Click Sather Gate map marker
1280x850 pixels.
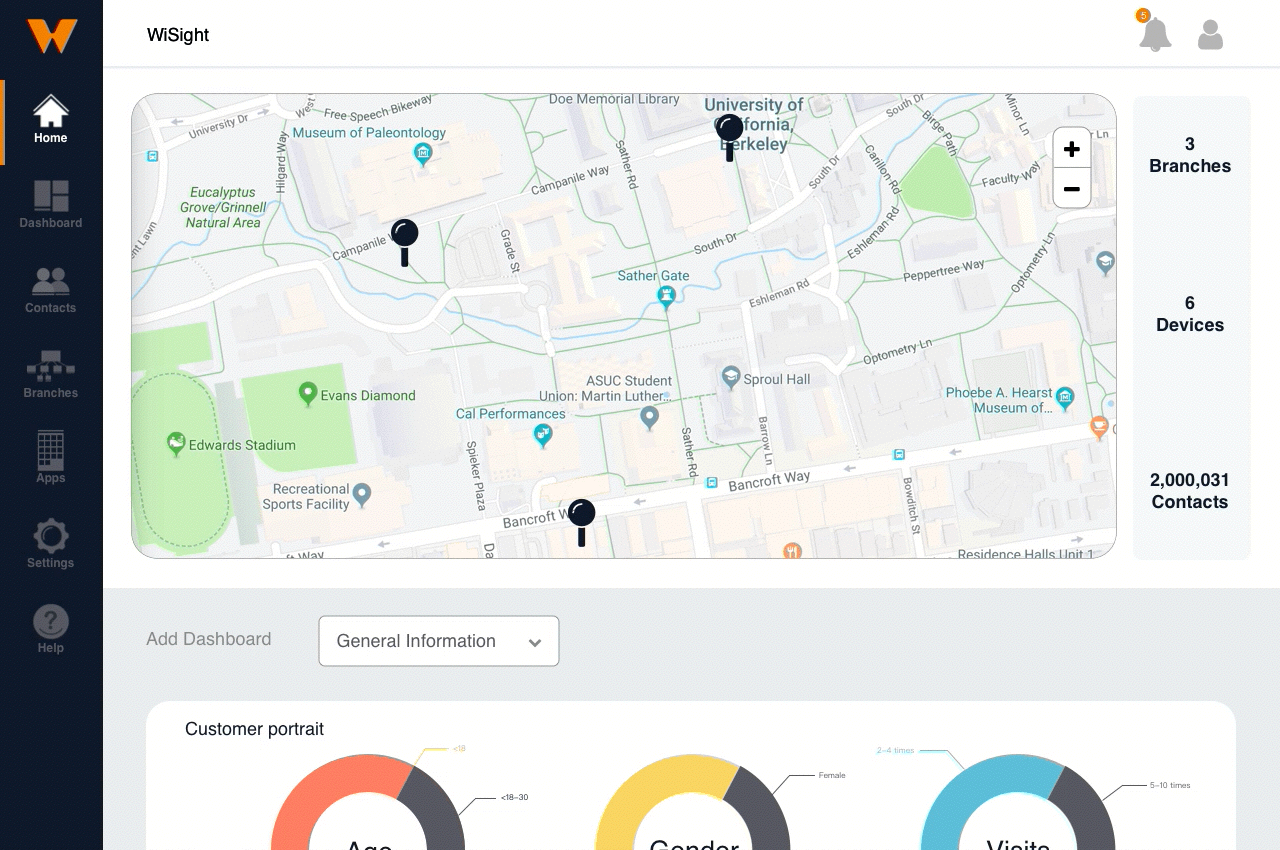(666, 296)
